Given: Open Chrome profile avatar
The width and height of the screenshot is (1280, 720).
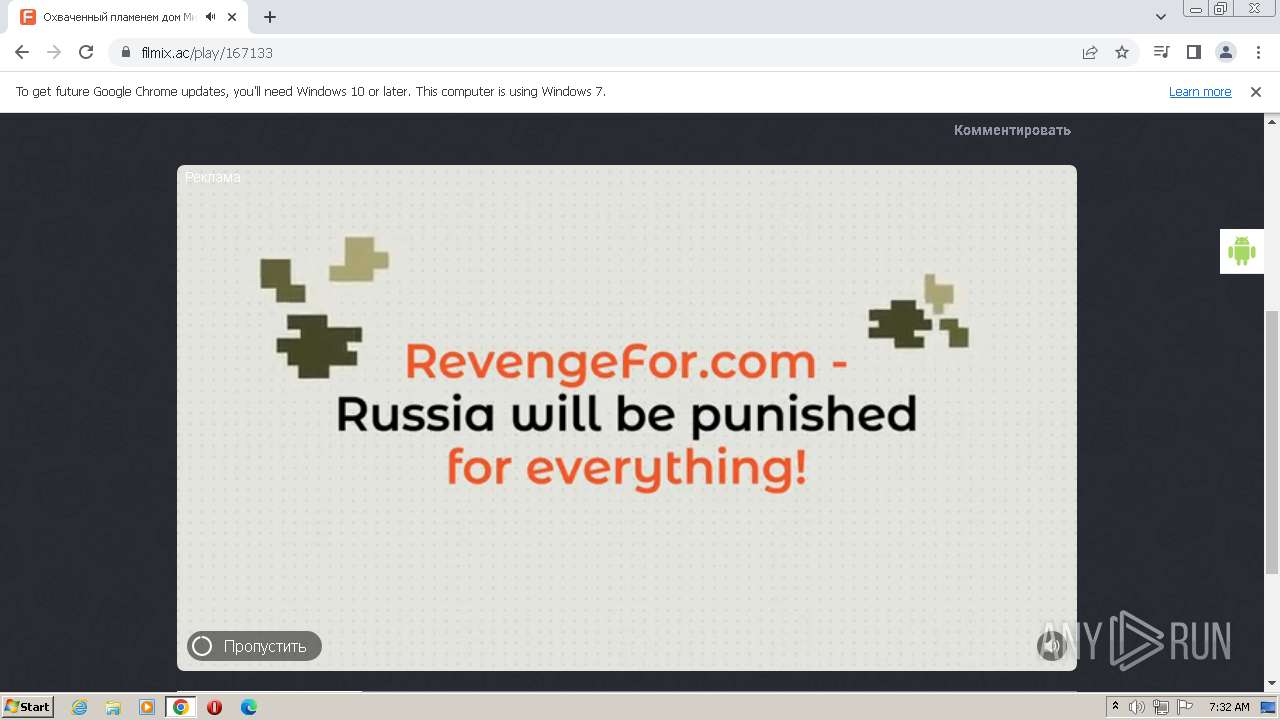Looking at the screenshot, I should [x=1225, y=52].
